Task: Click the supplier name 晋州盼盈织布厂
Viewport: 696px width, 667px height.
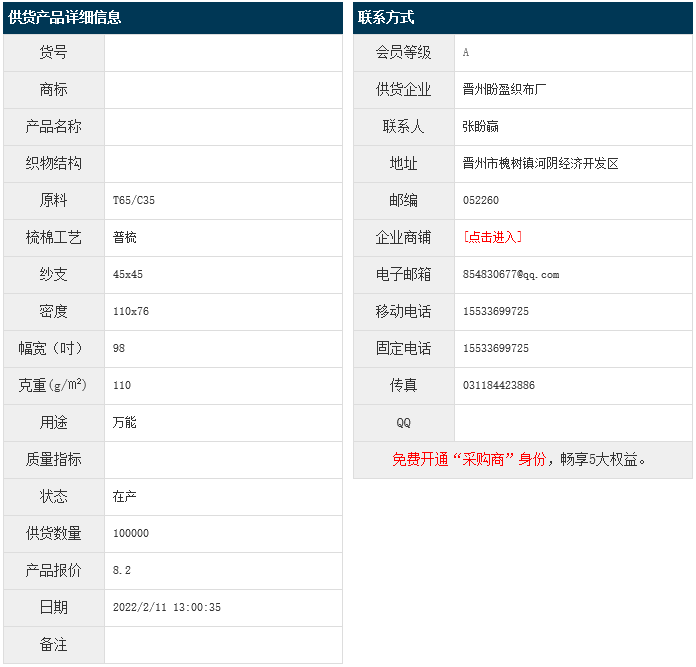Action: 505,89
